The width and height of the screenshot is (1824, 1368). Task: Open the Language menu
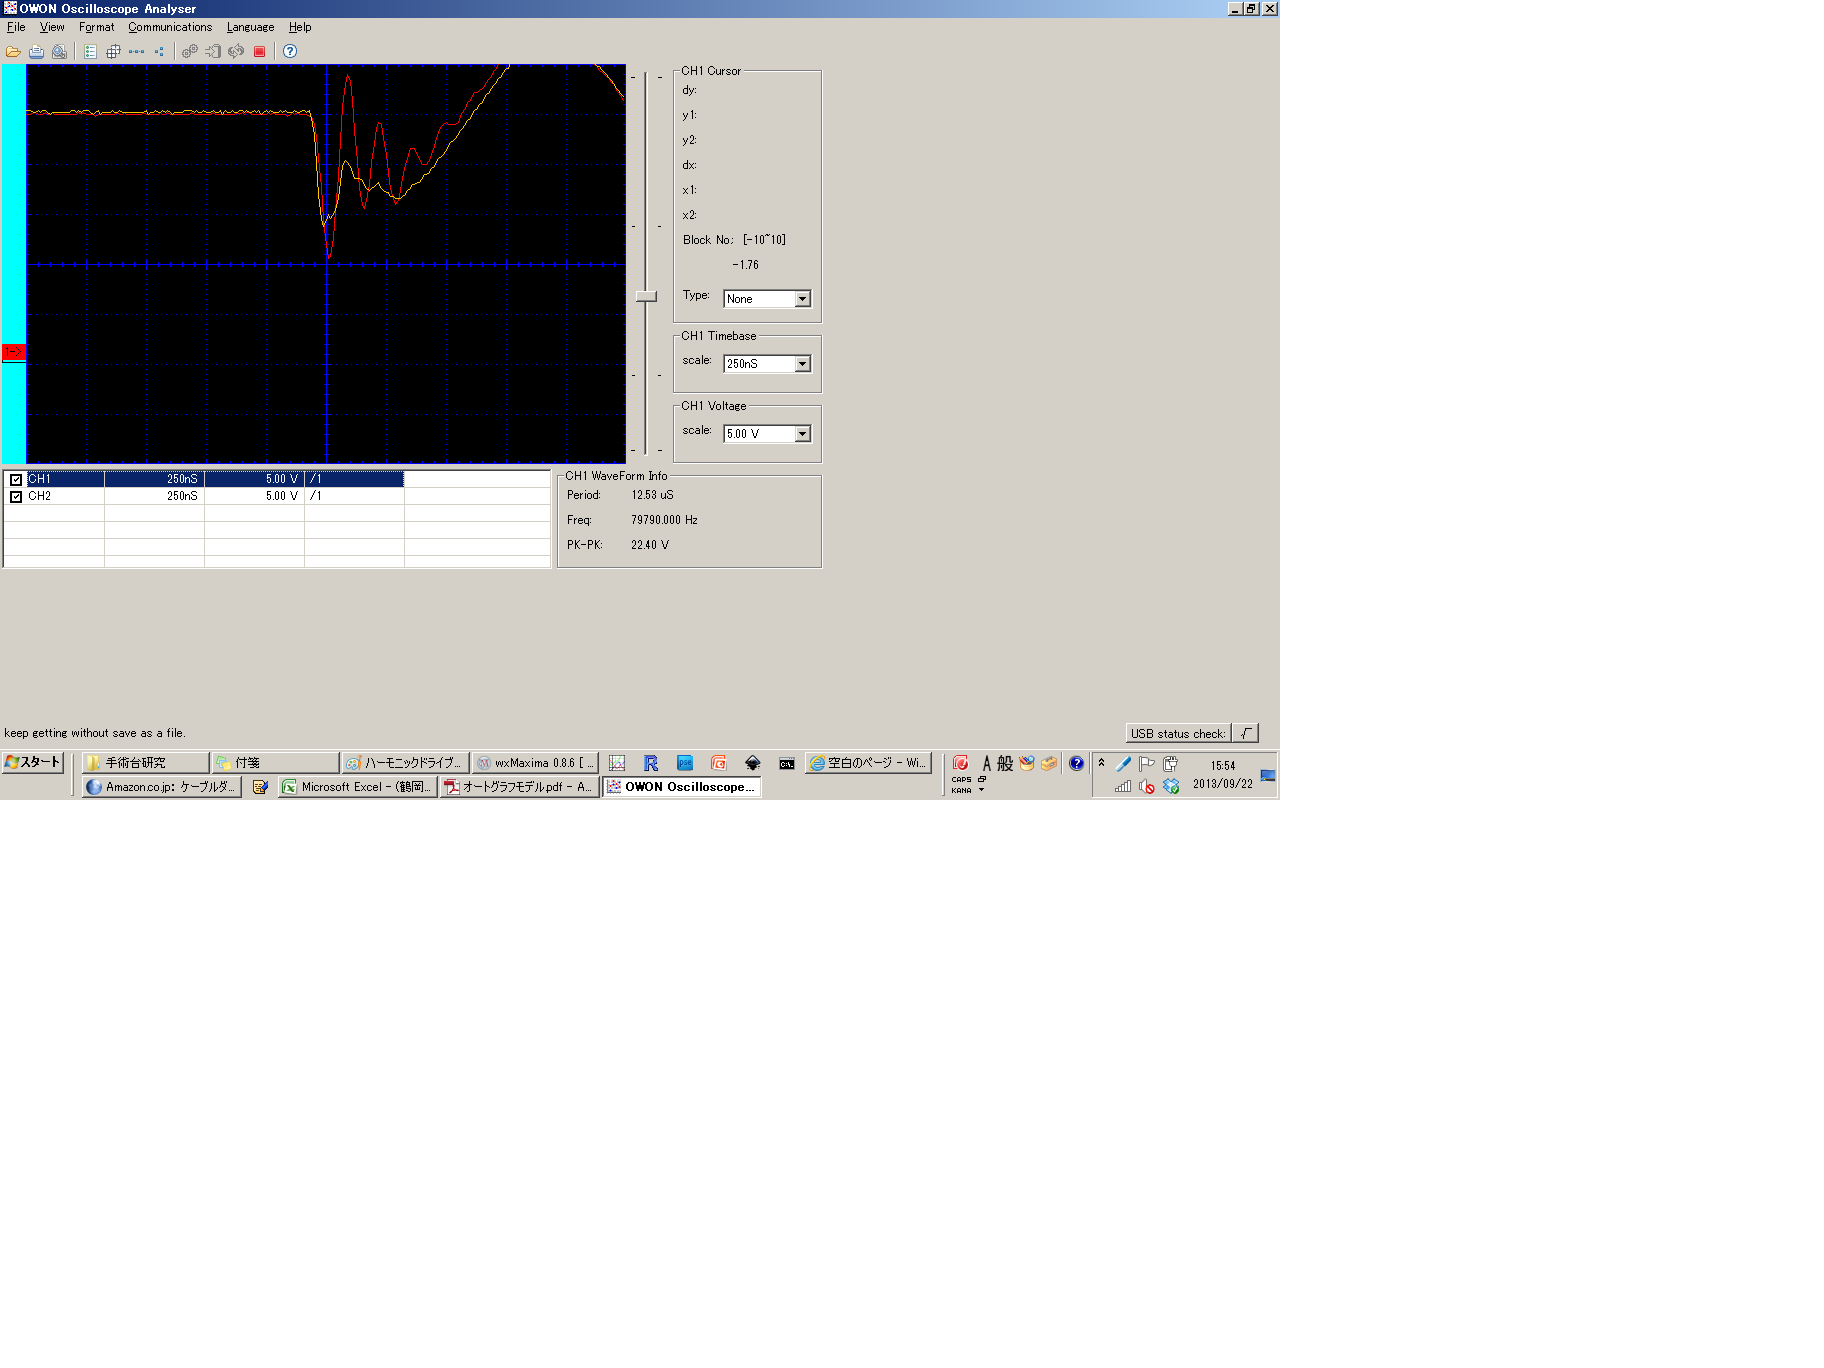(250, 27)
